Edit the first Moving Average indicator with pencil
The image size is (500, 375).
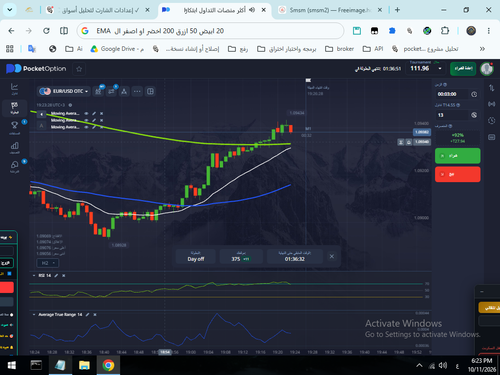tap(94, 114)
